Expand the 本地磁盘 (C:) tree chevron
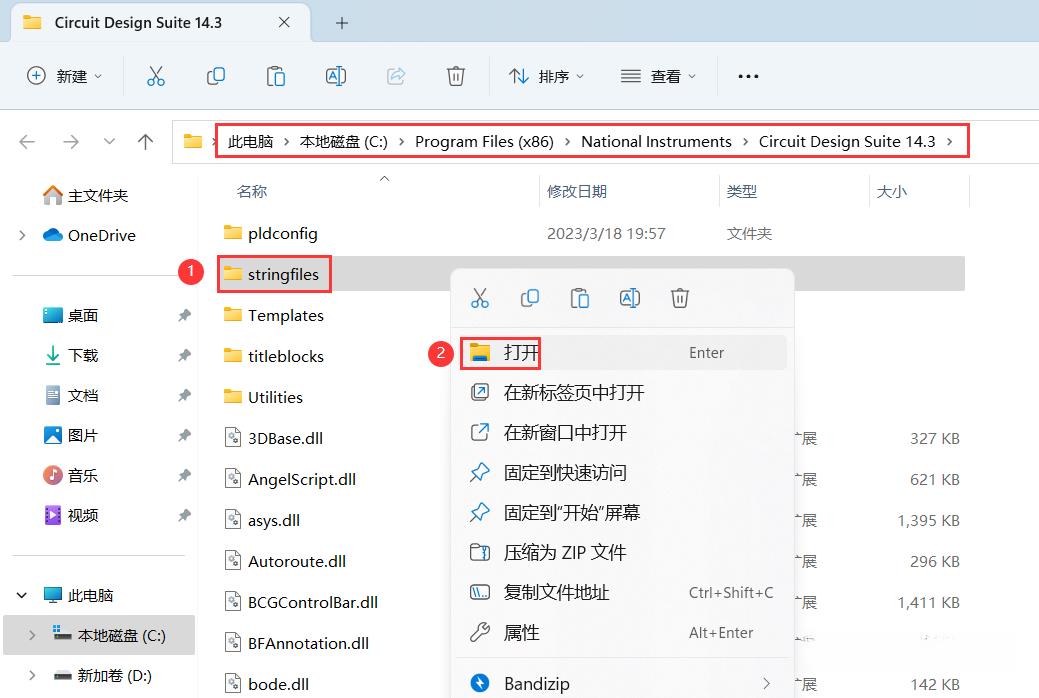This screenshot has height=698, width=1039. point(32,635)
